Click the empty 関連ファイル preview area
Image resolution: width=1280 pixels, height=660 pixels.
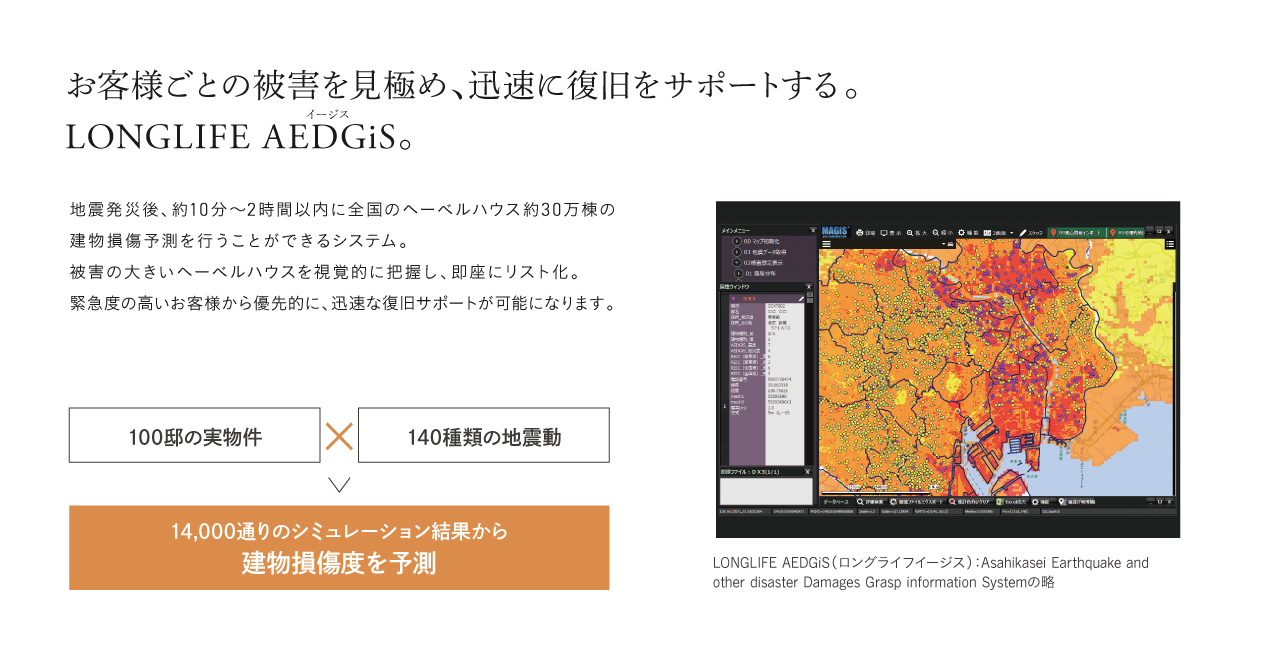(766, 491)
